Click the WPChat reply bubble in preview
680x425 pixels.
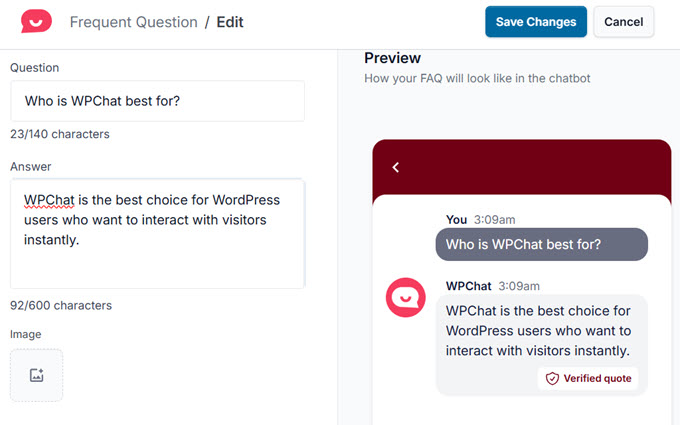coord(542,345)
